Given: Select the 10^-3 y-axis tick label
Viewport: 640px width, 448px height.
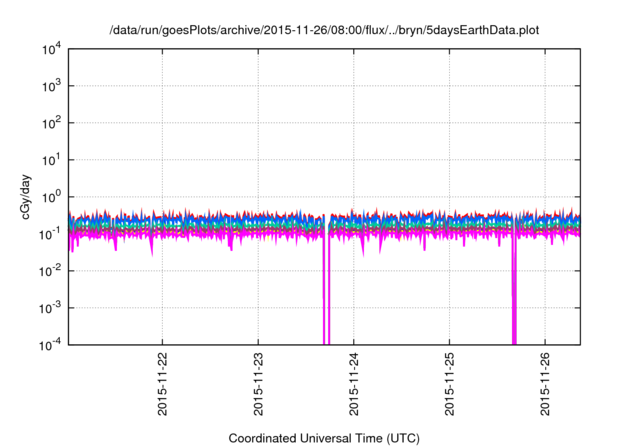Looking at the screenshot, I should click(x=51, y=308).
